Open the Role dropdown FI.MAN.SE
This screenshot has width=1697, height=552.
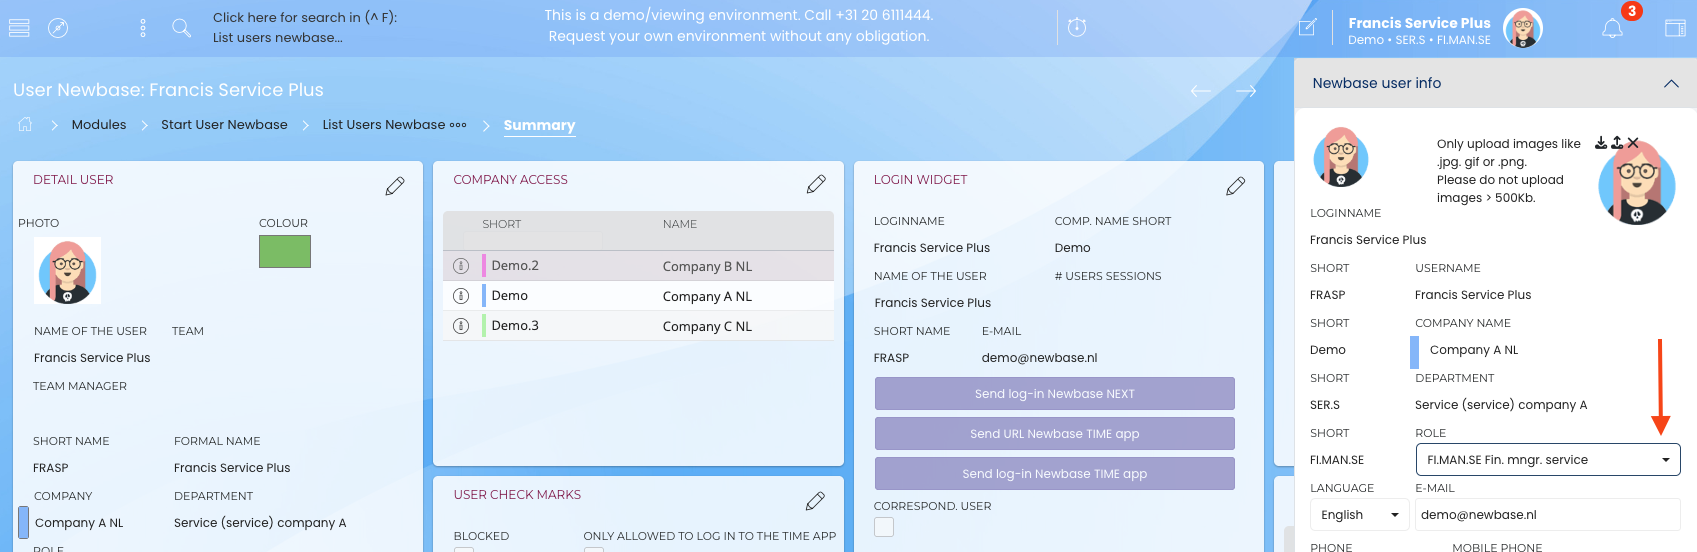pyautogui.click(x=1548, y=460)
